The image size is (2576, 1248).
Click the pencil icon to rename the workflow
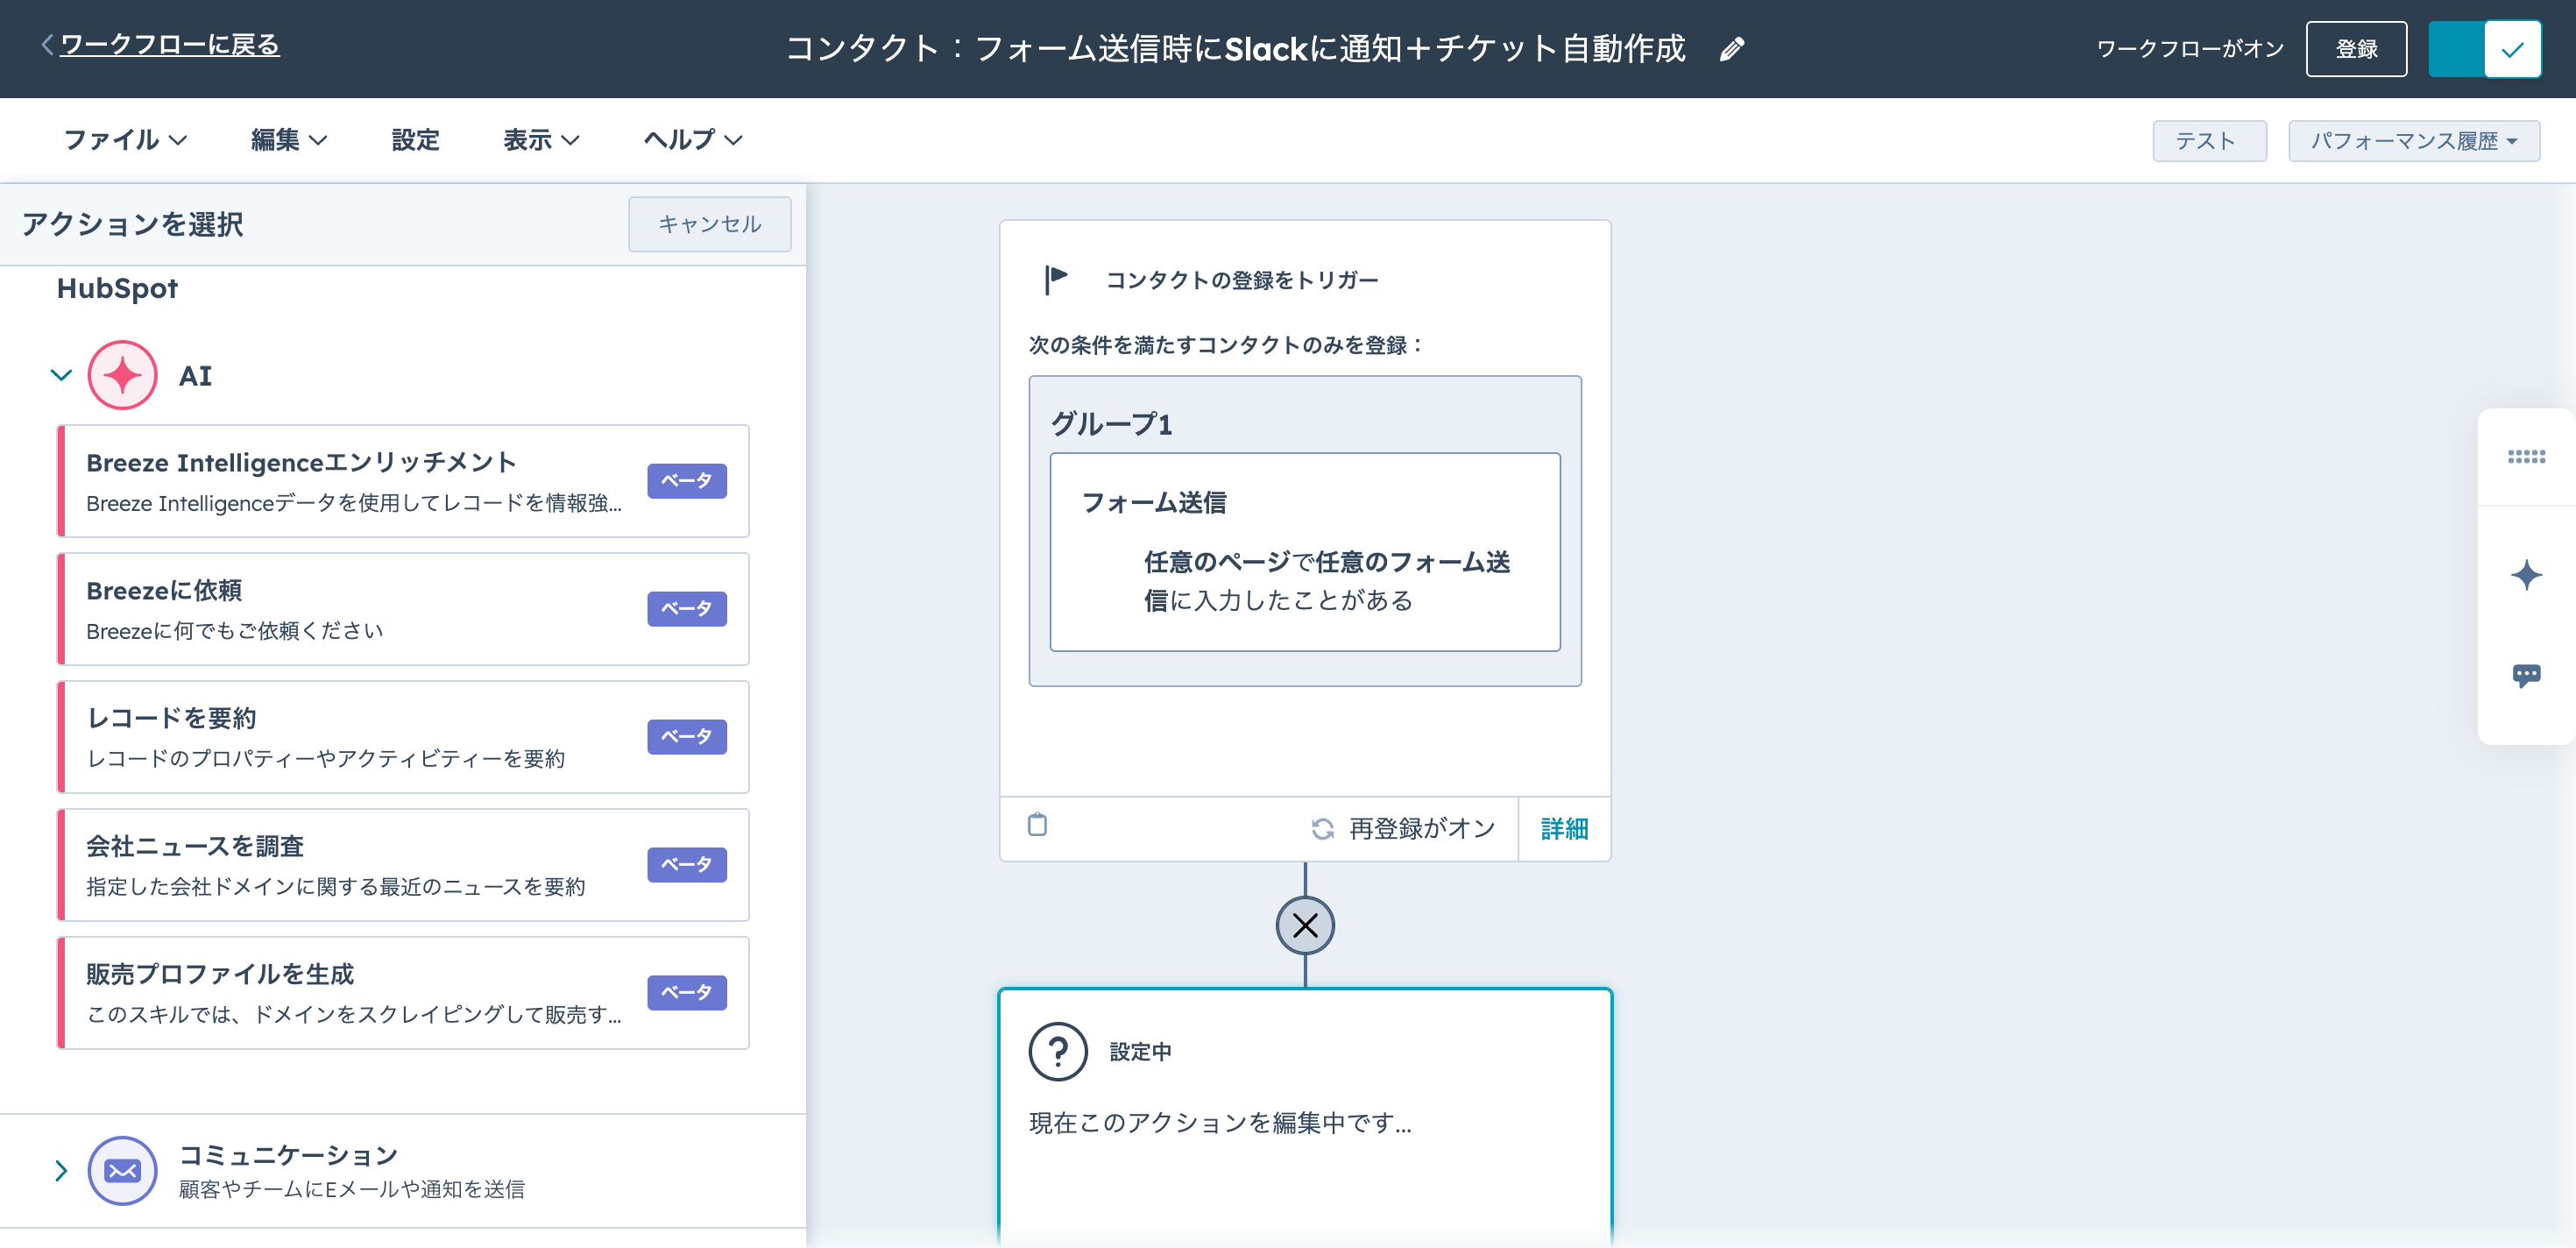pyautogui.click(x=1733, y=48)
